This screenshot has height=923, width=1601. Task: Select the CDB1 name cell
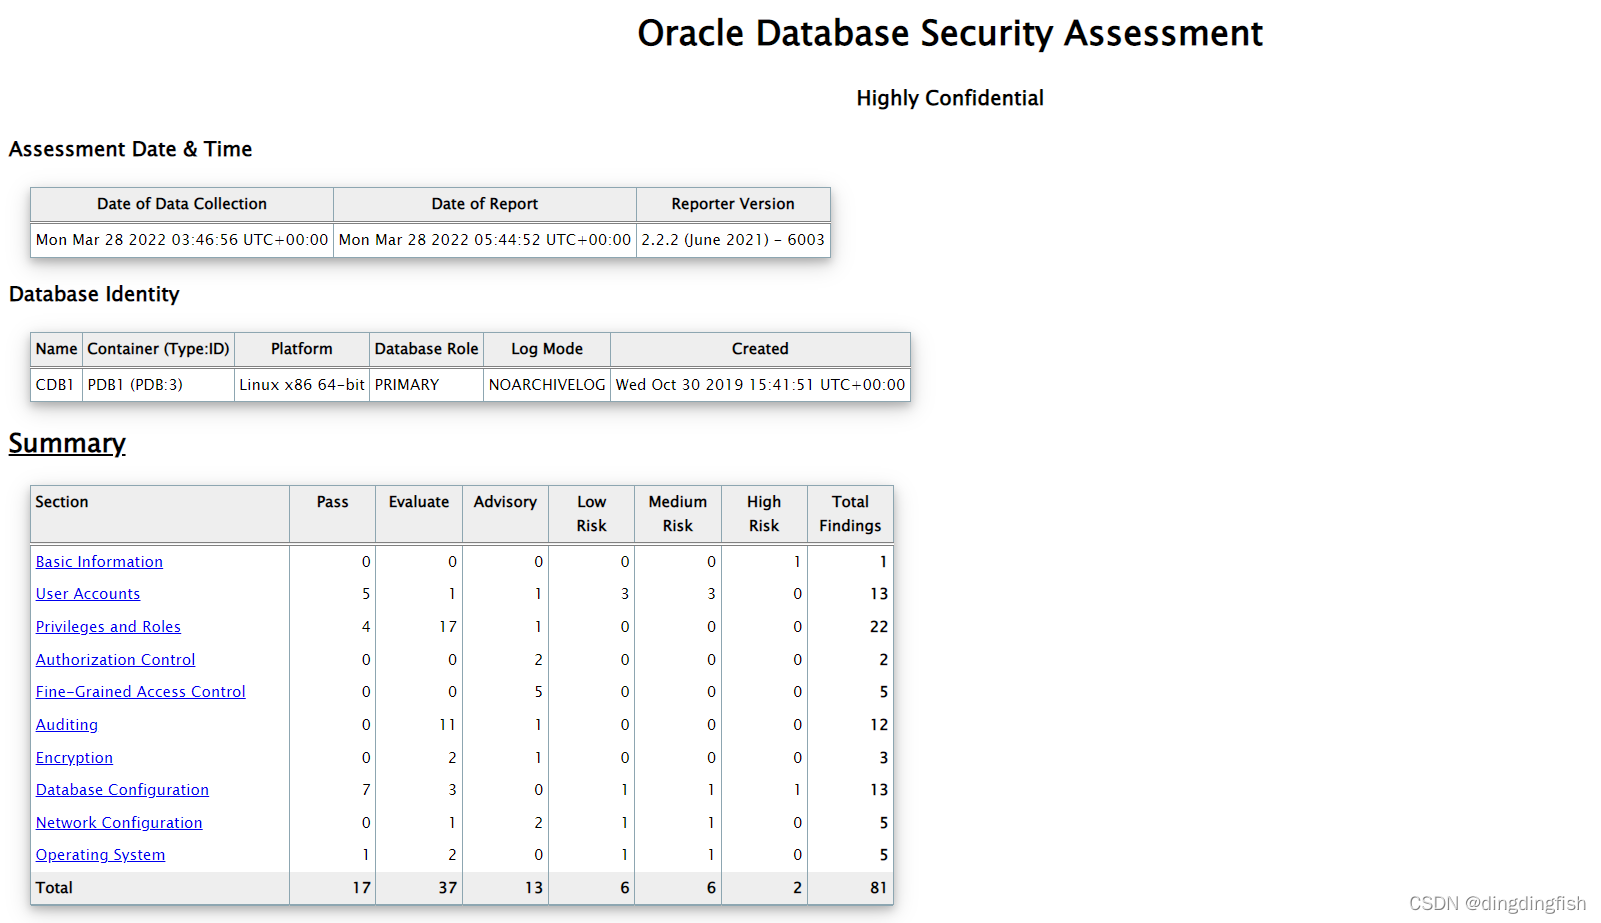pos(55,385)
